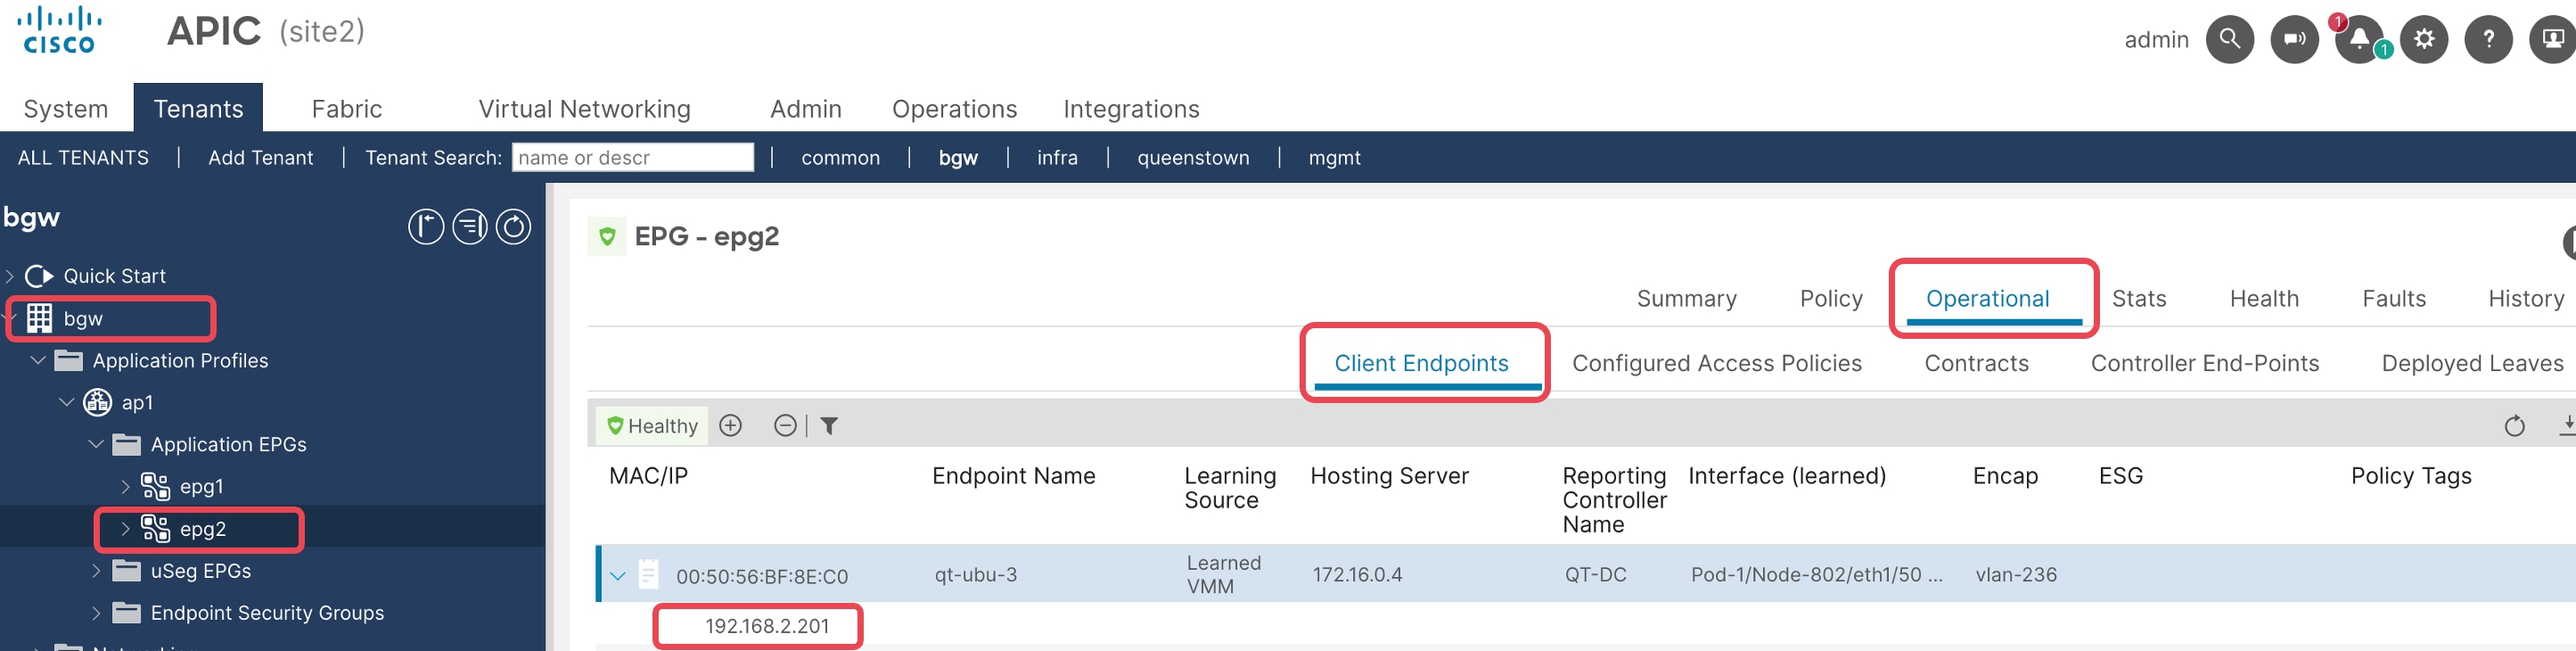Open the Configured Access Policies sub-tab
2576x651 pixels.
[x=1716, y=363]
